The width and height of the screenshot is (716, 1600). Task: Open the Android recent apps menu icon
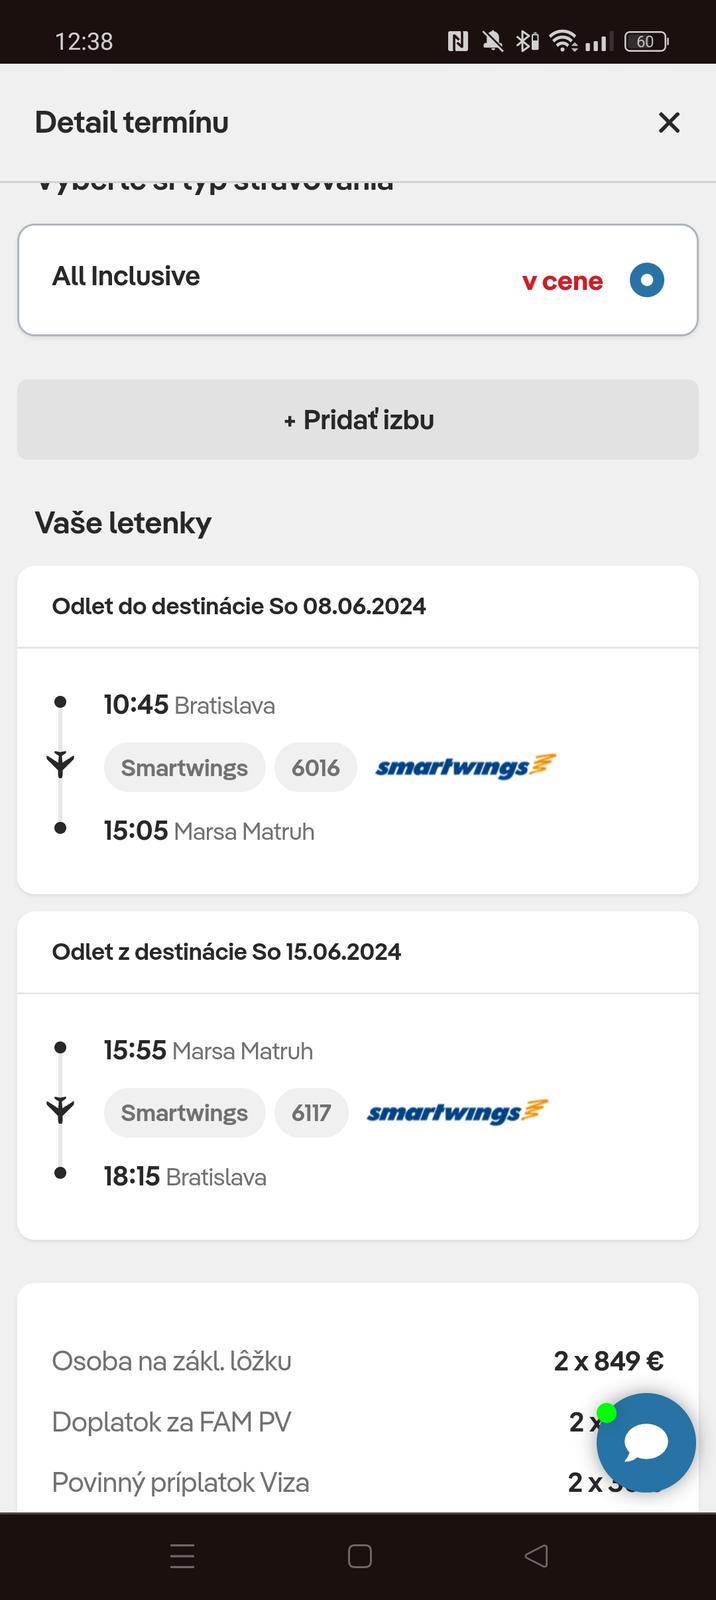(x=182, y=1556)
